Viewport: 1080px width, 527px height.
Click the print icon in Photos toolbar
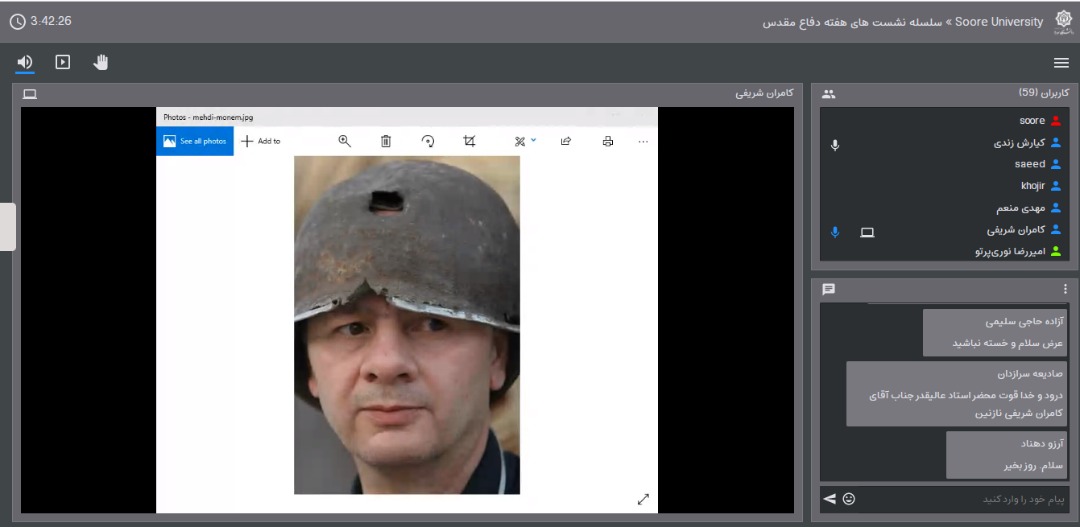click(x=608, y=141)
